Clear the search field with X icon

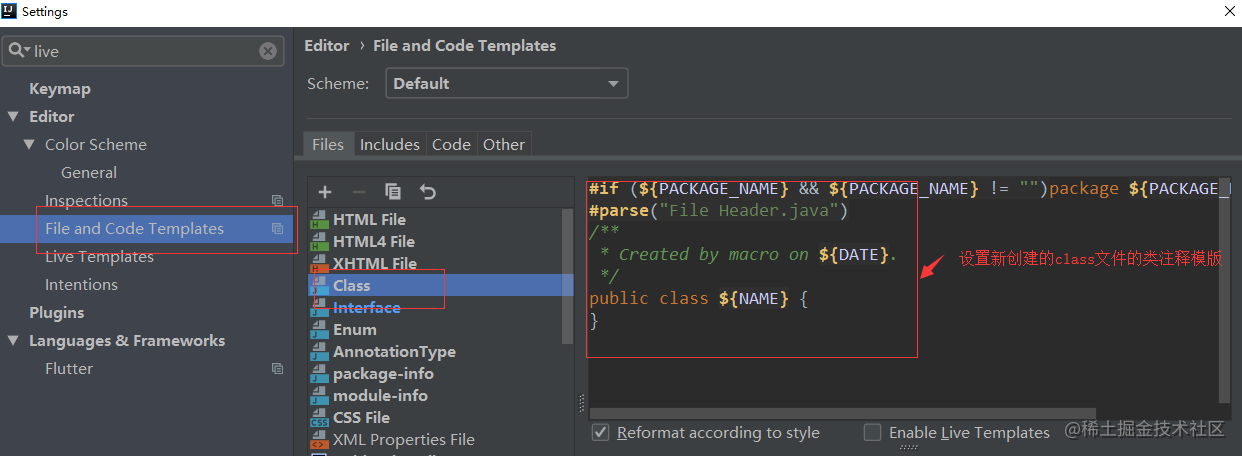[268, 51]
